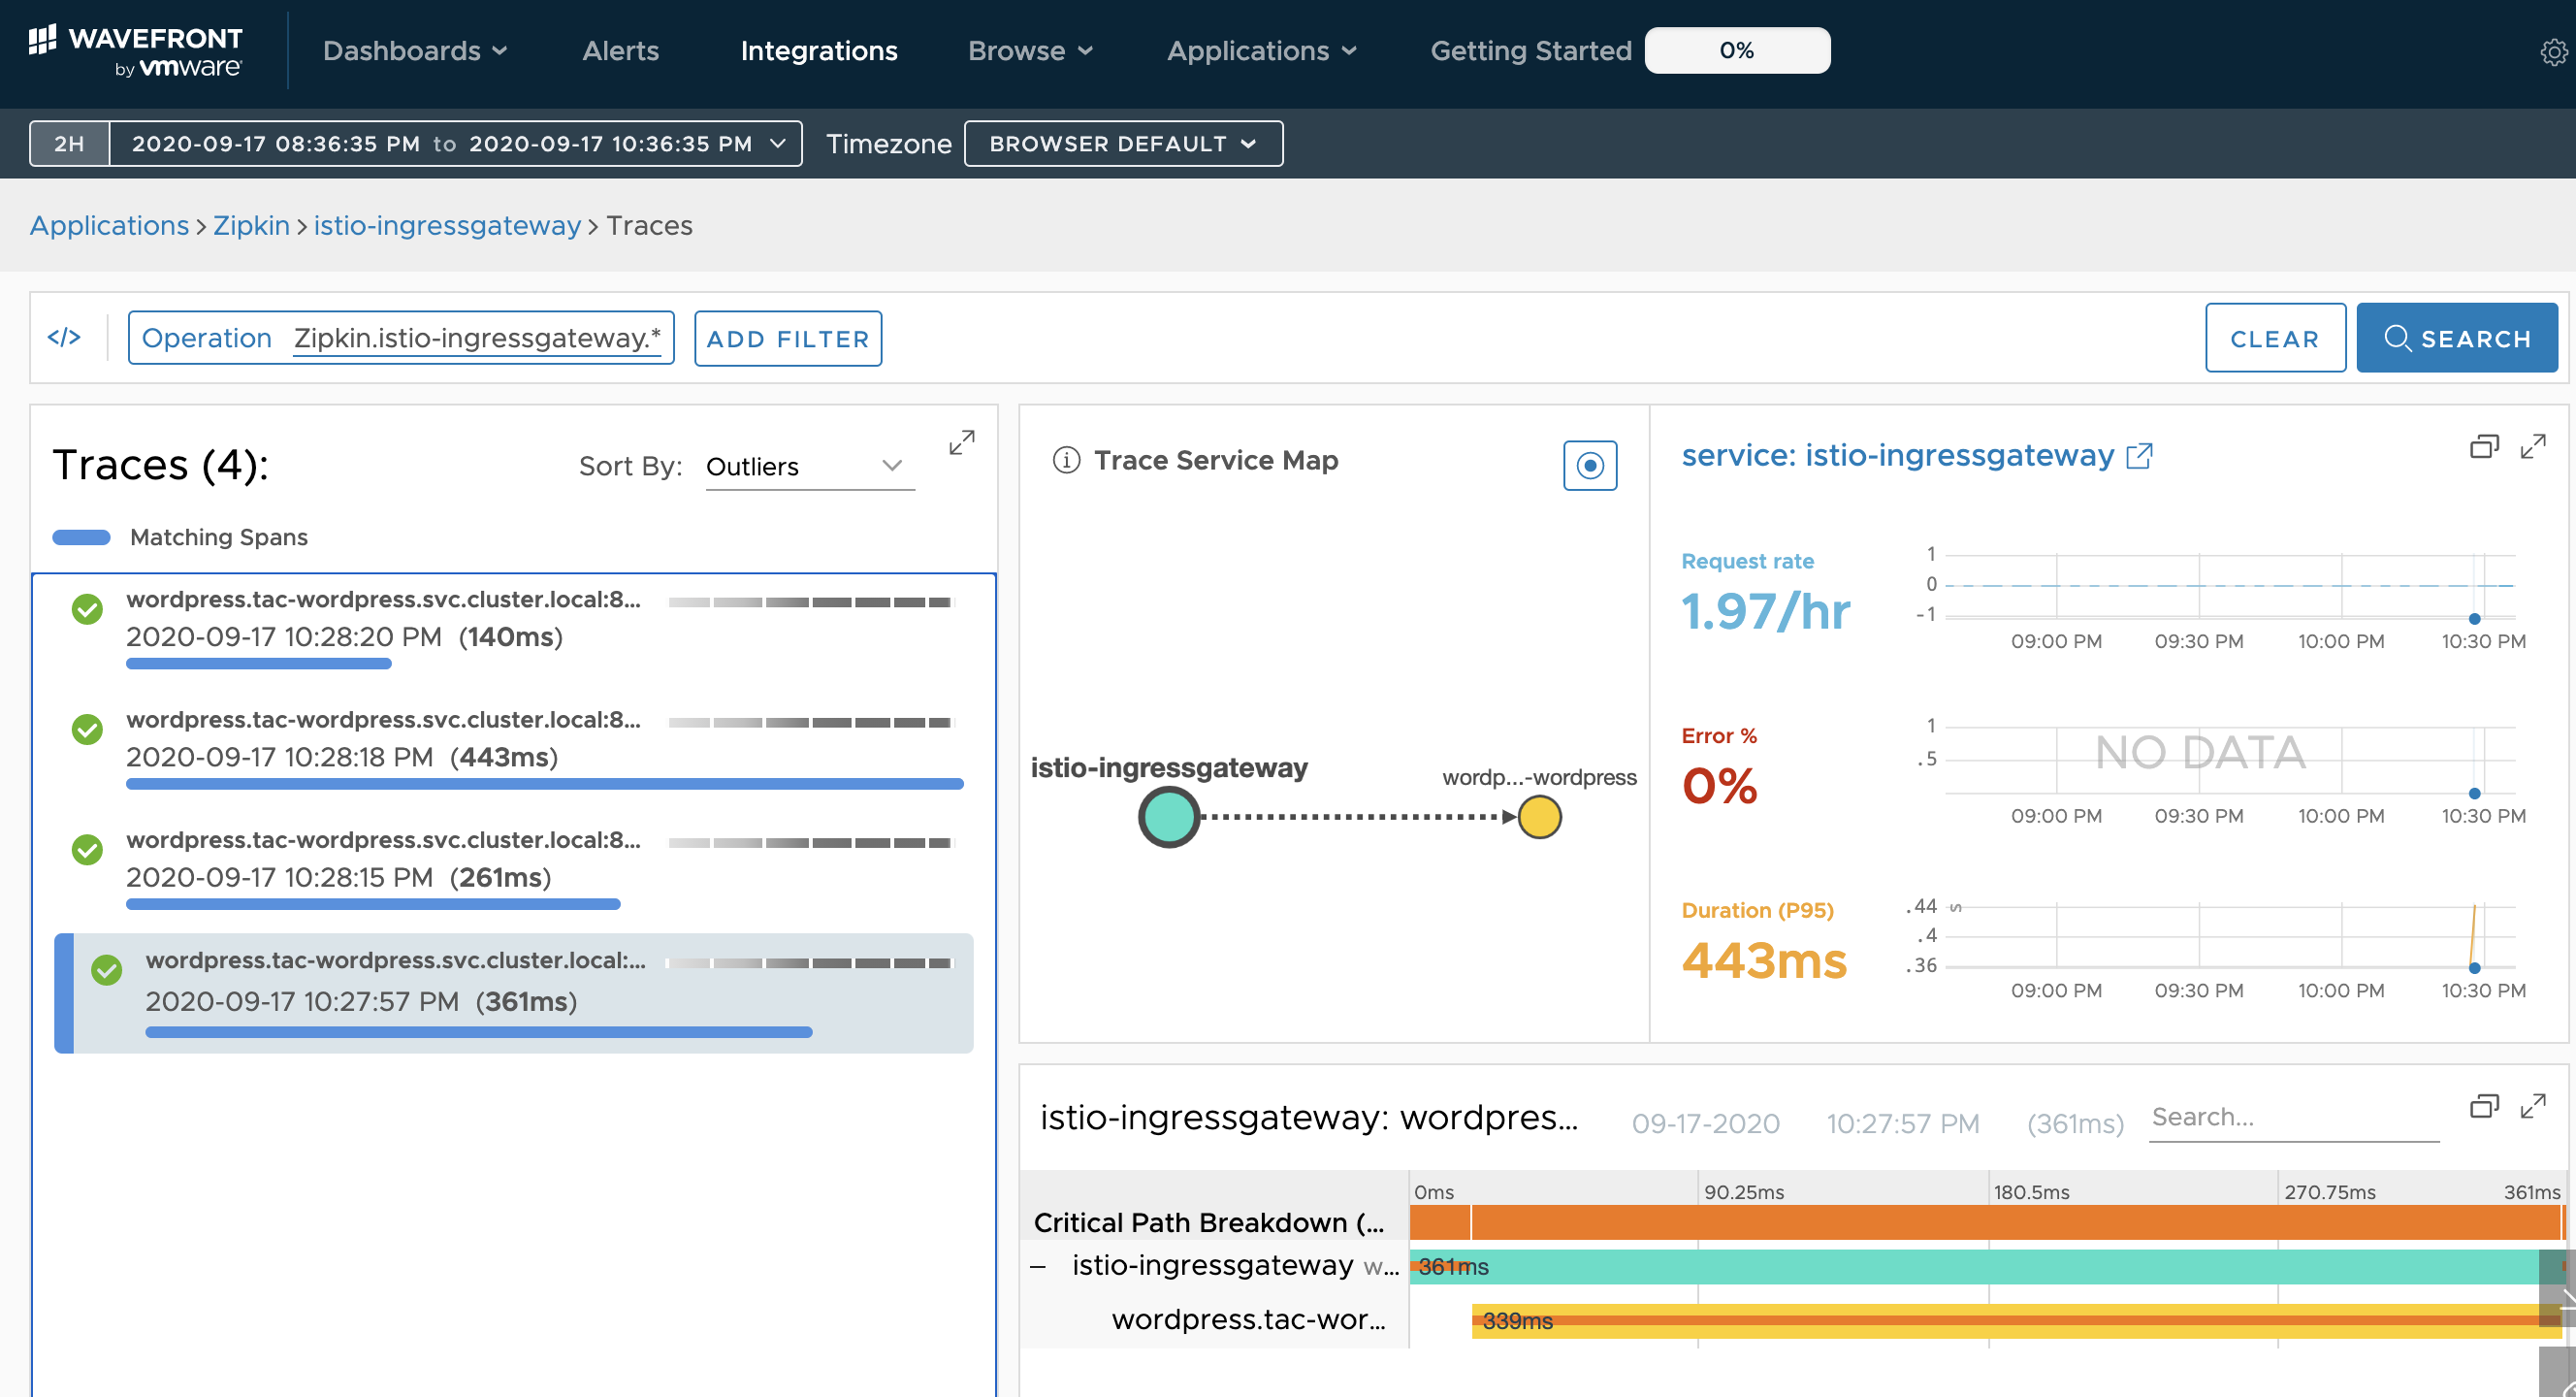Expand the trace detail panel to fullscreen
The width and height of the screenshot is (2576, 1397).
point(2533,1106)
